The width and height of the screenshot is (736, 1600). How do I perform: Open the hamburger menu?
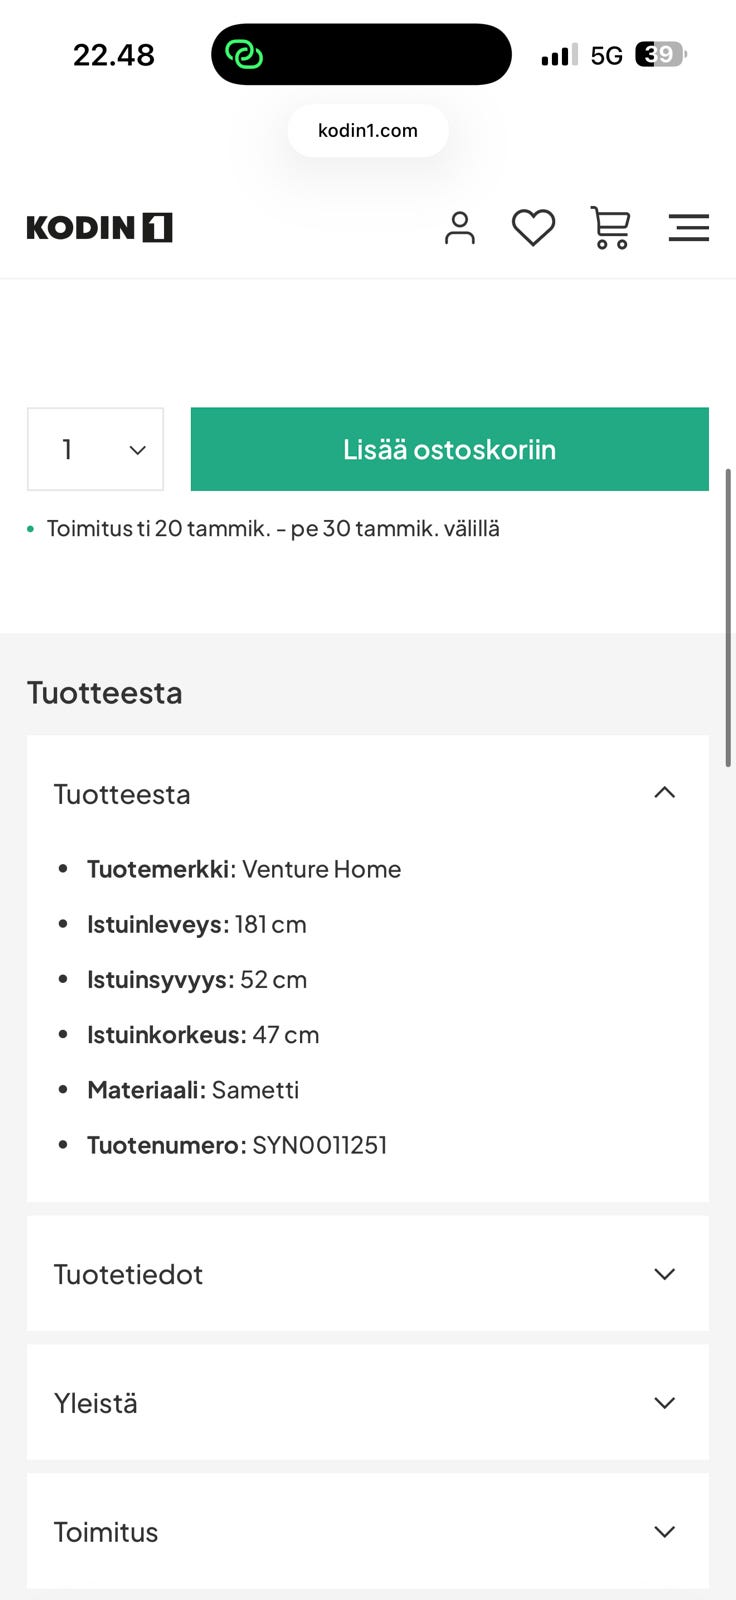pyautogui.click(x=688, y=228)
